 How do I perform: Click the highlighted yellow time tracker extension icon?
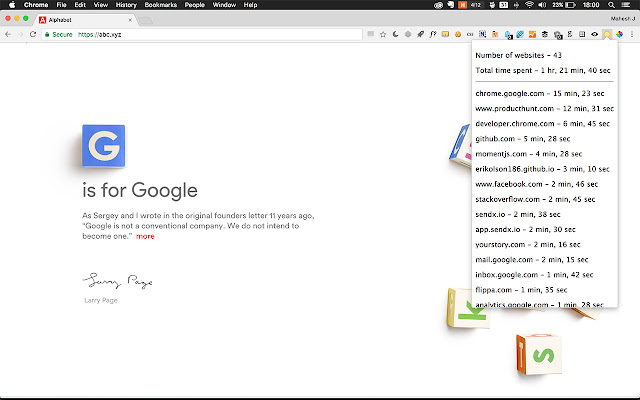[607, 34]
